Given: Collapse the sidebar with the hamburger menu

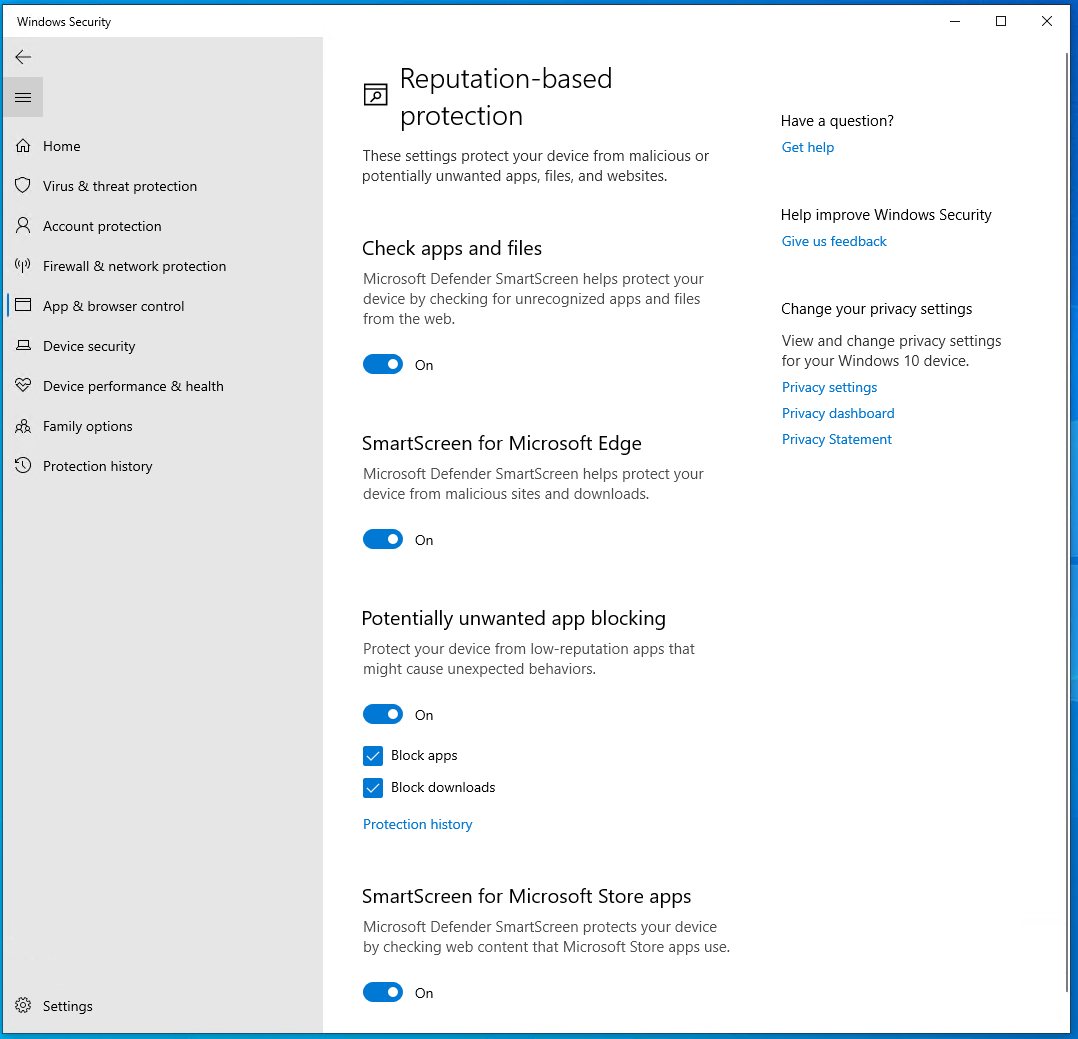Looking at the screenshot, I should point(23,97).
